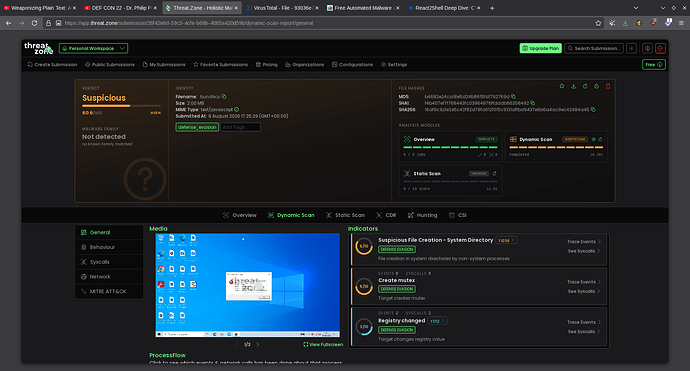The image size is (690, 371).
Task: Open the Firefox downloads icon
Action: (625, 23)
